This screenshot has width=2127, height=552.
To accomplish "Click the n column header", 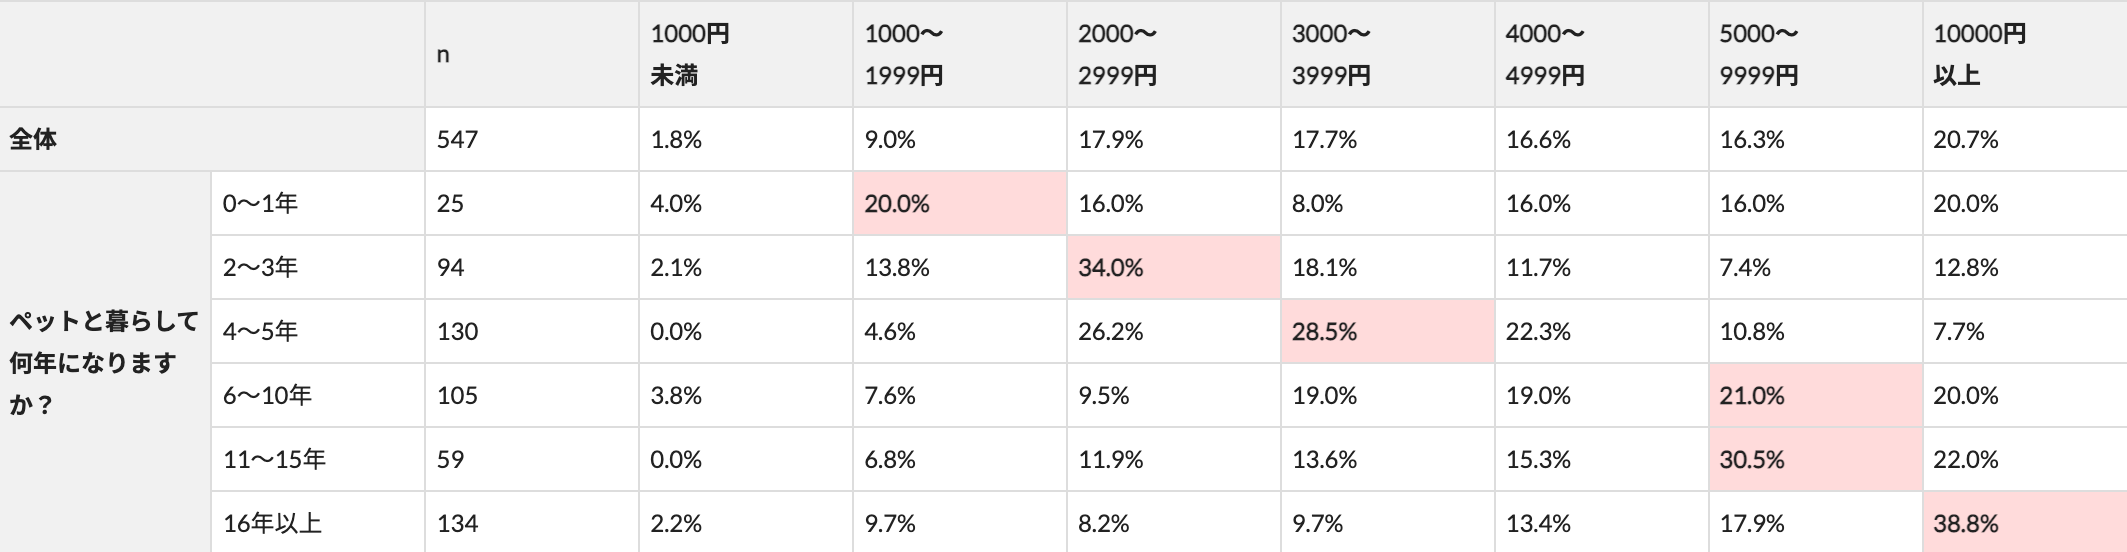I will pos(443,55).
